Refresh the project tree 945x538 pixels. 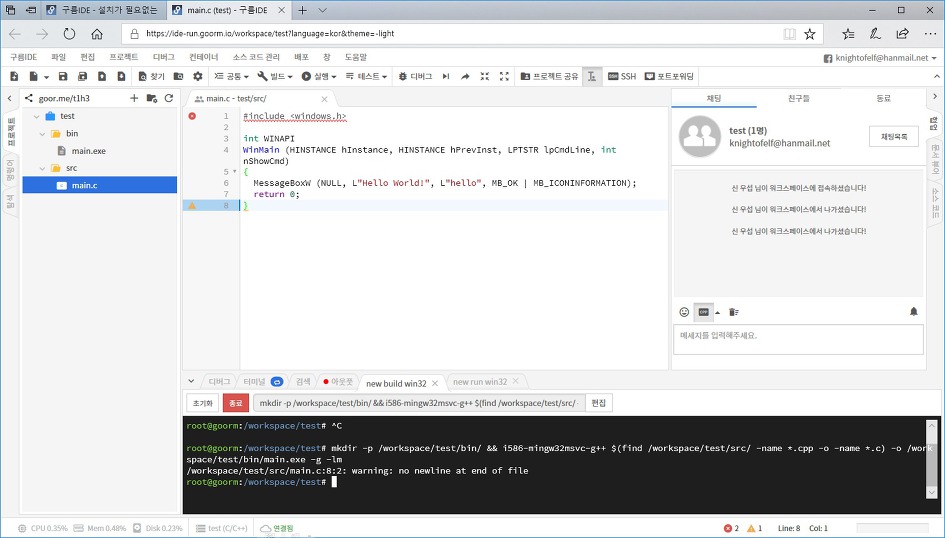click(x=169, y=98)
